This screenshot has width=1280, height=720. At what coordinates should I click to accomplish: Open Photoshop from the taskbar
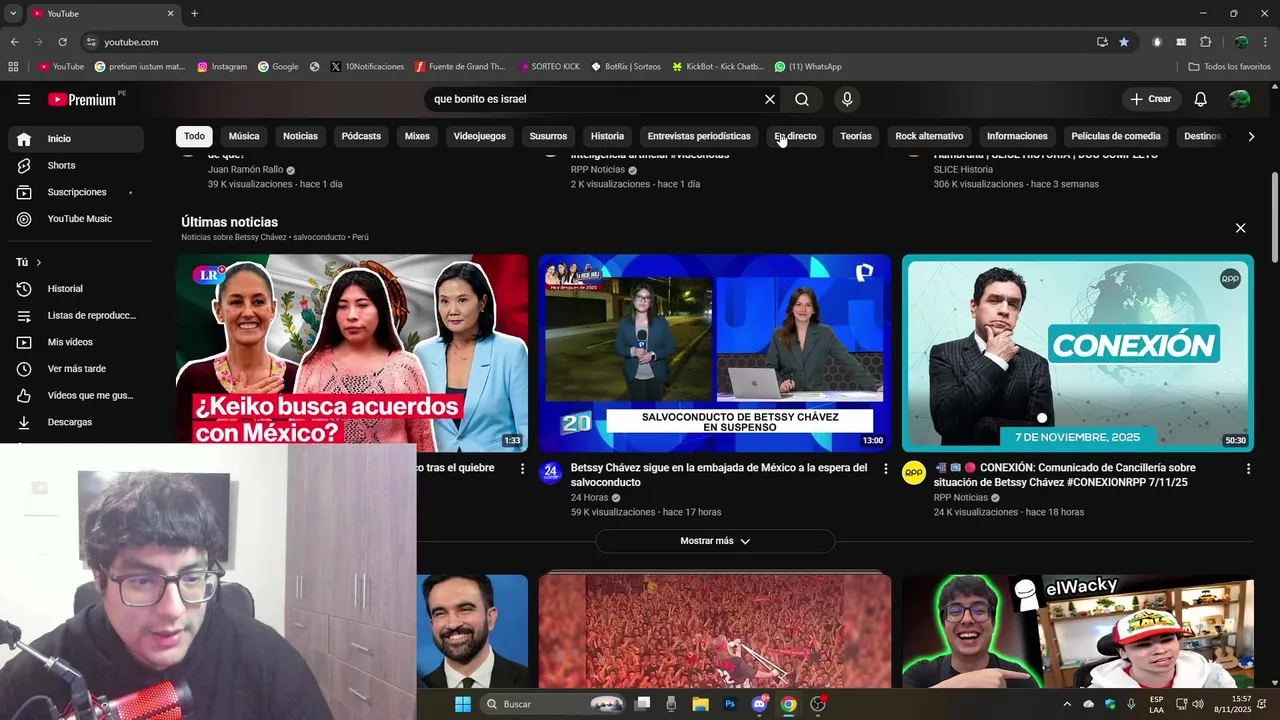point(730,704)
